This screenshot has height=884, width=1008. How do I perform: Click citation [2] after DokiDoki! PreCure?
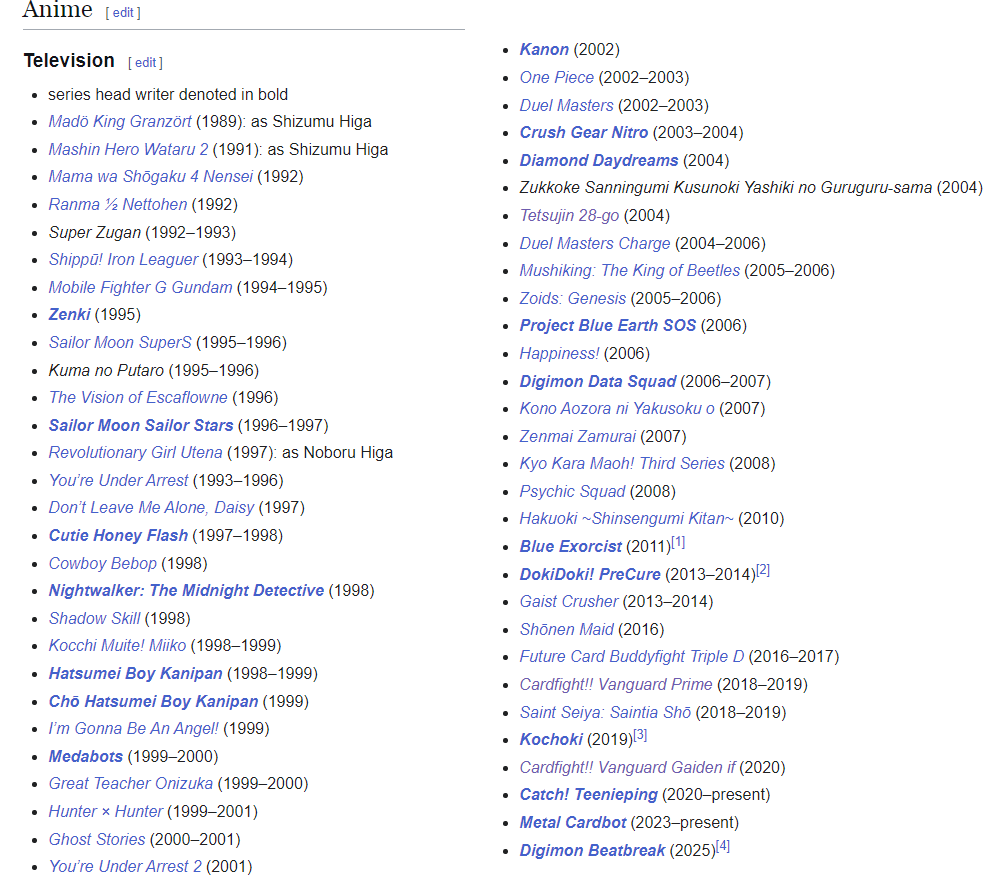tap(763, 570)
